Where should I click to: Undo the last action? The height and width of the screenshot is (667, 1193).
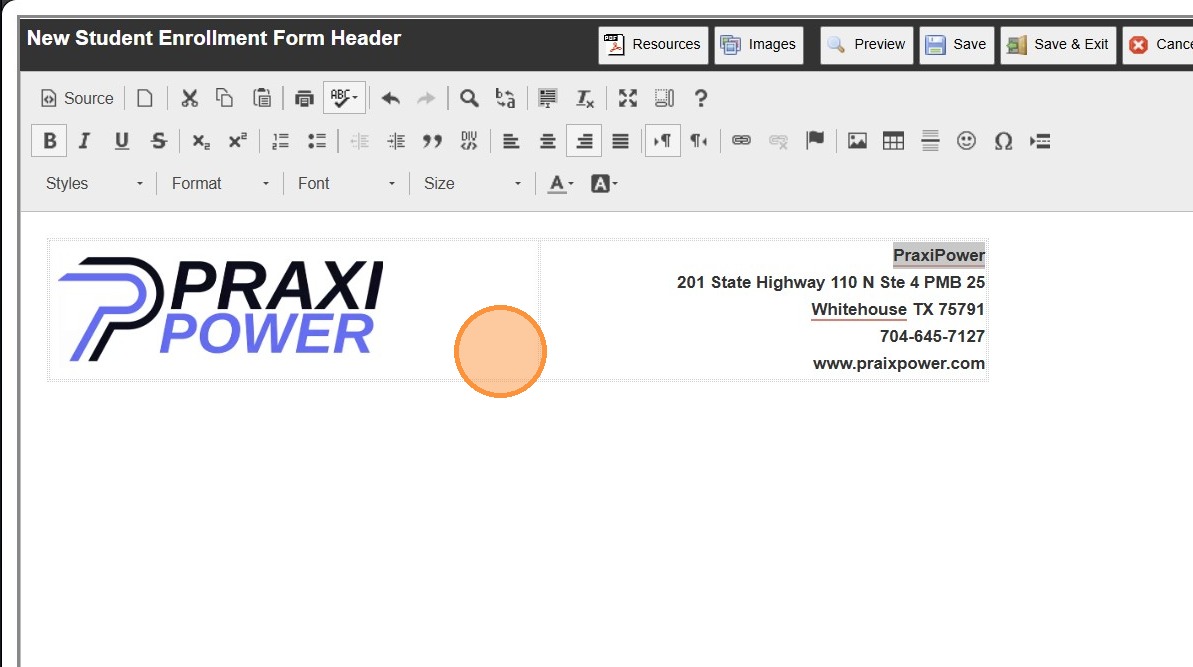click(x=390, y=98)
